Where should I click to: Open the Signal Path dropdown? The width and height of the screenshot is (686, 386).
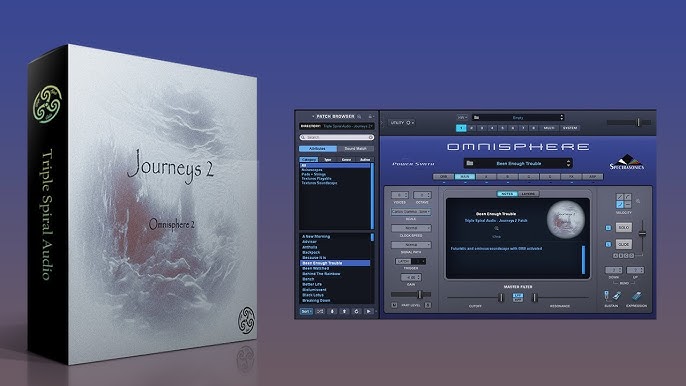point(411,245)
